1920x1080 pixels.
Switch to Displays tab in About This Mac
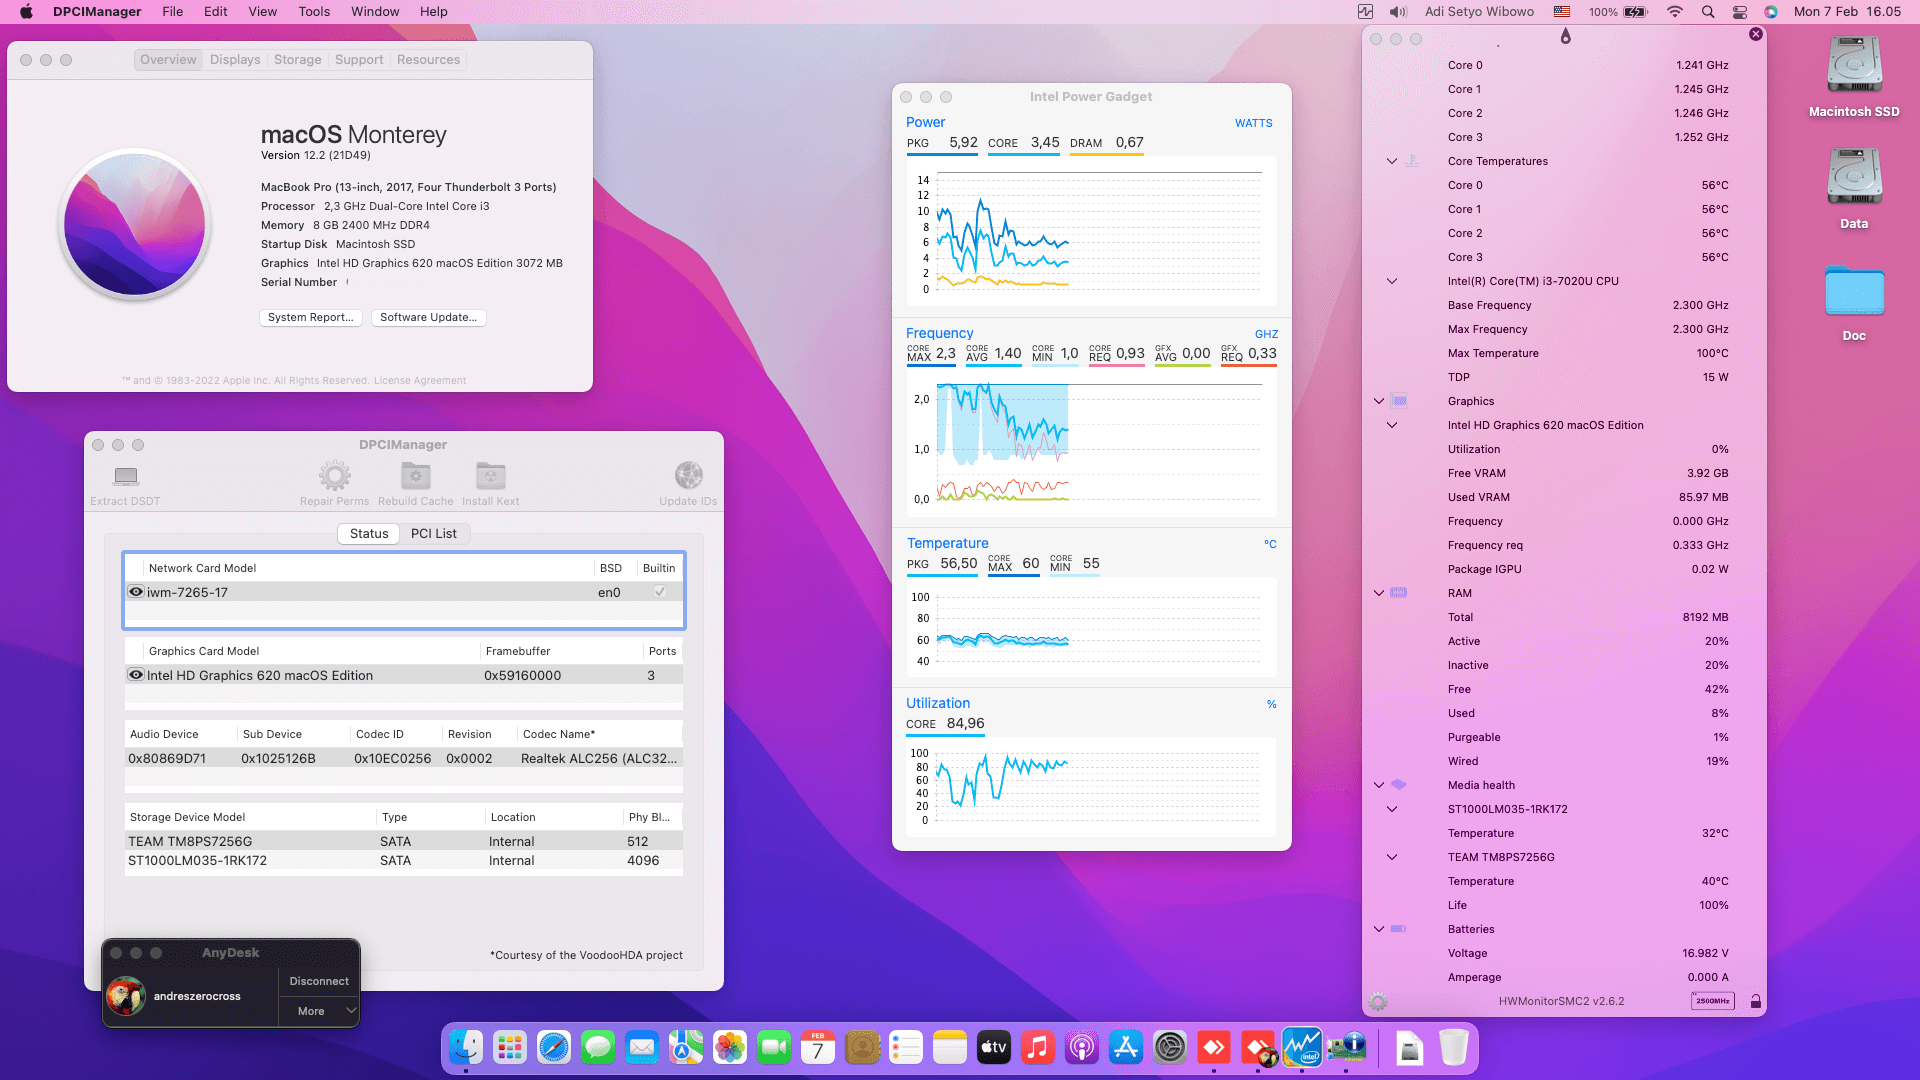(x=235, y=60)
